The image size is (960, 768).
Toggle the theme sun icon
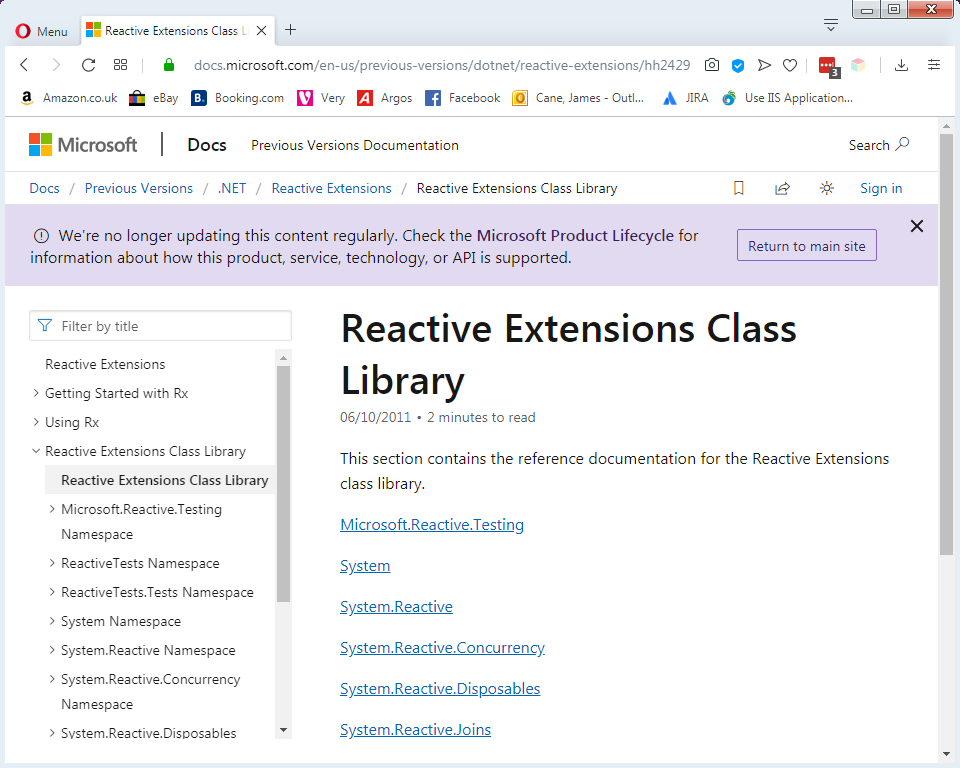(x=827, y=188)
